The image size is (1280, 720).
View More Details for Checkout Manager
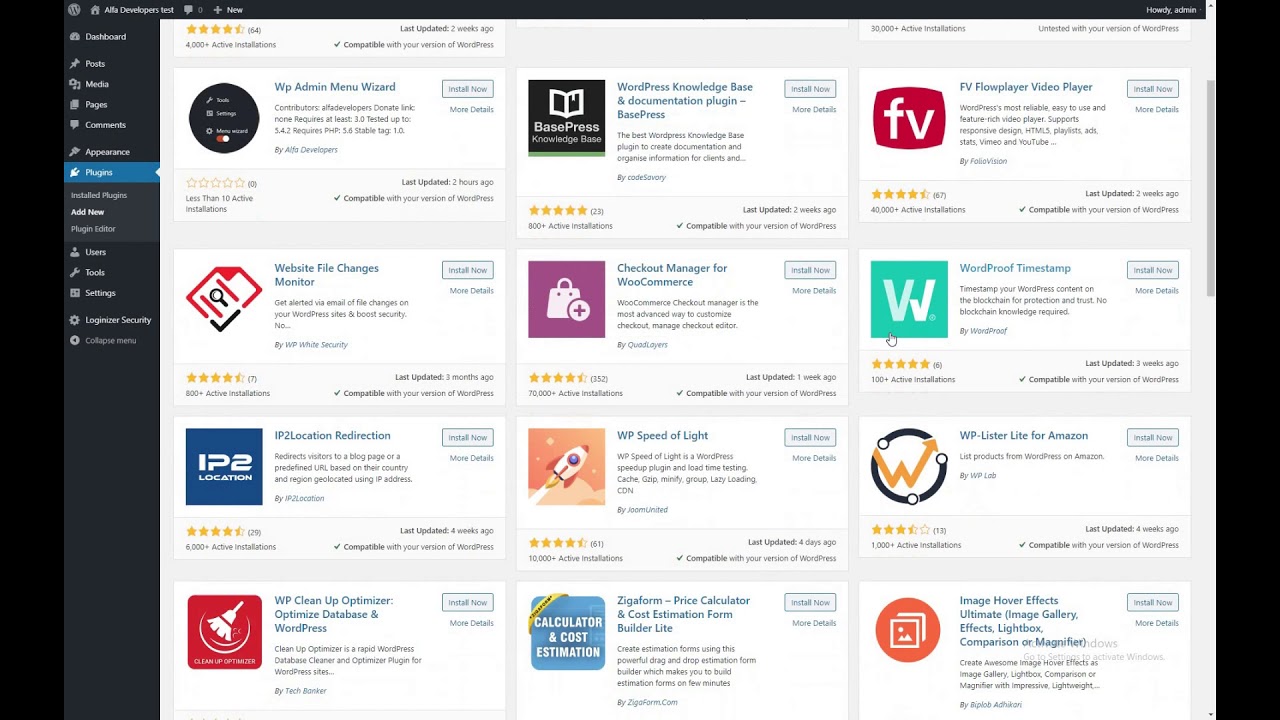tap(814, 291)
